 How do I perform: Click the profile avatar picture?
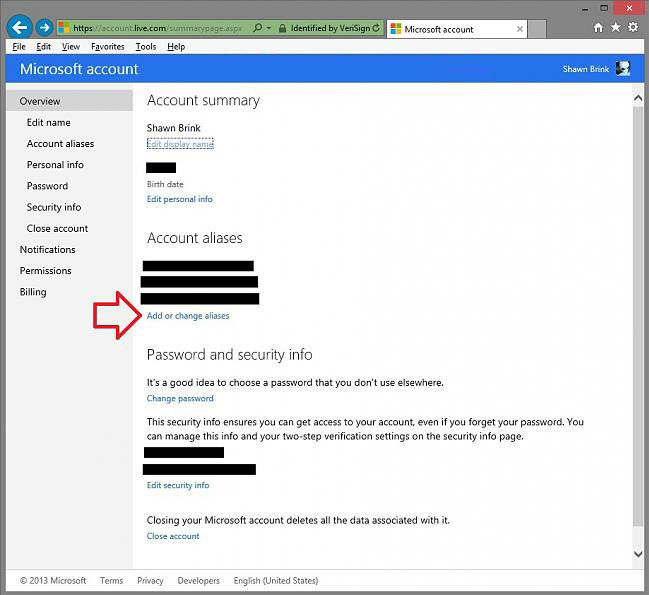click(623, 68)
